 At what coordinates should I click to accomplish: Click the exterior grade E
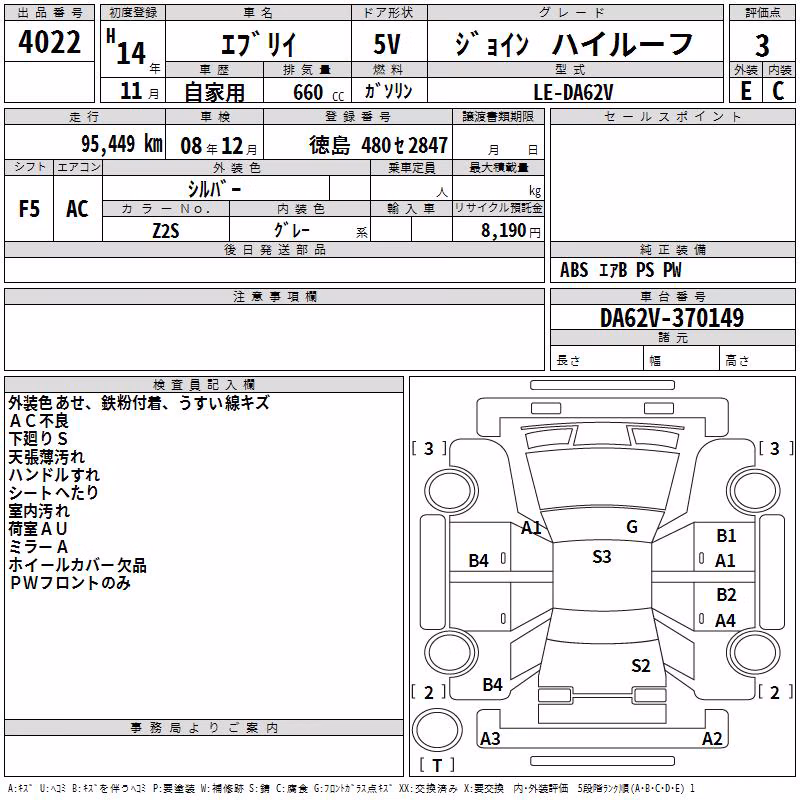point(746,91)
